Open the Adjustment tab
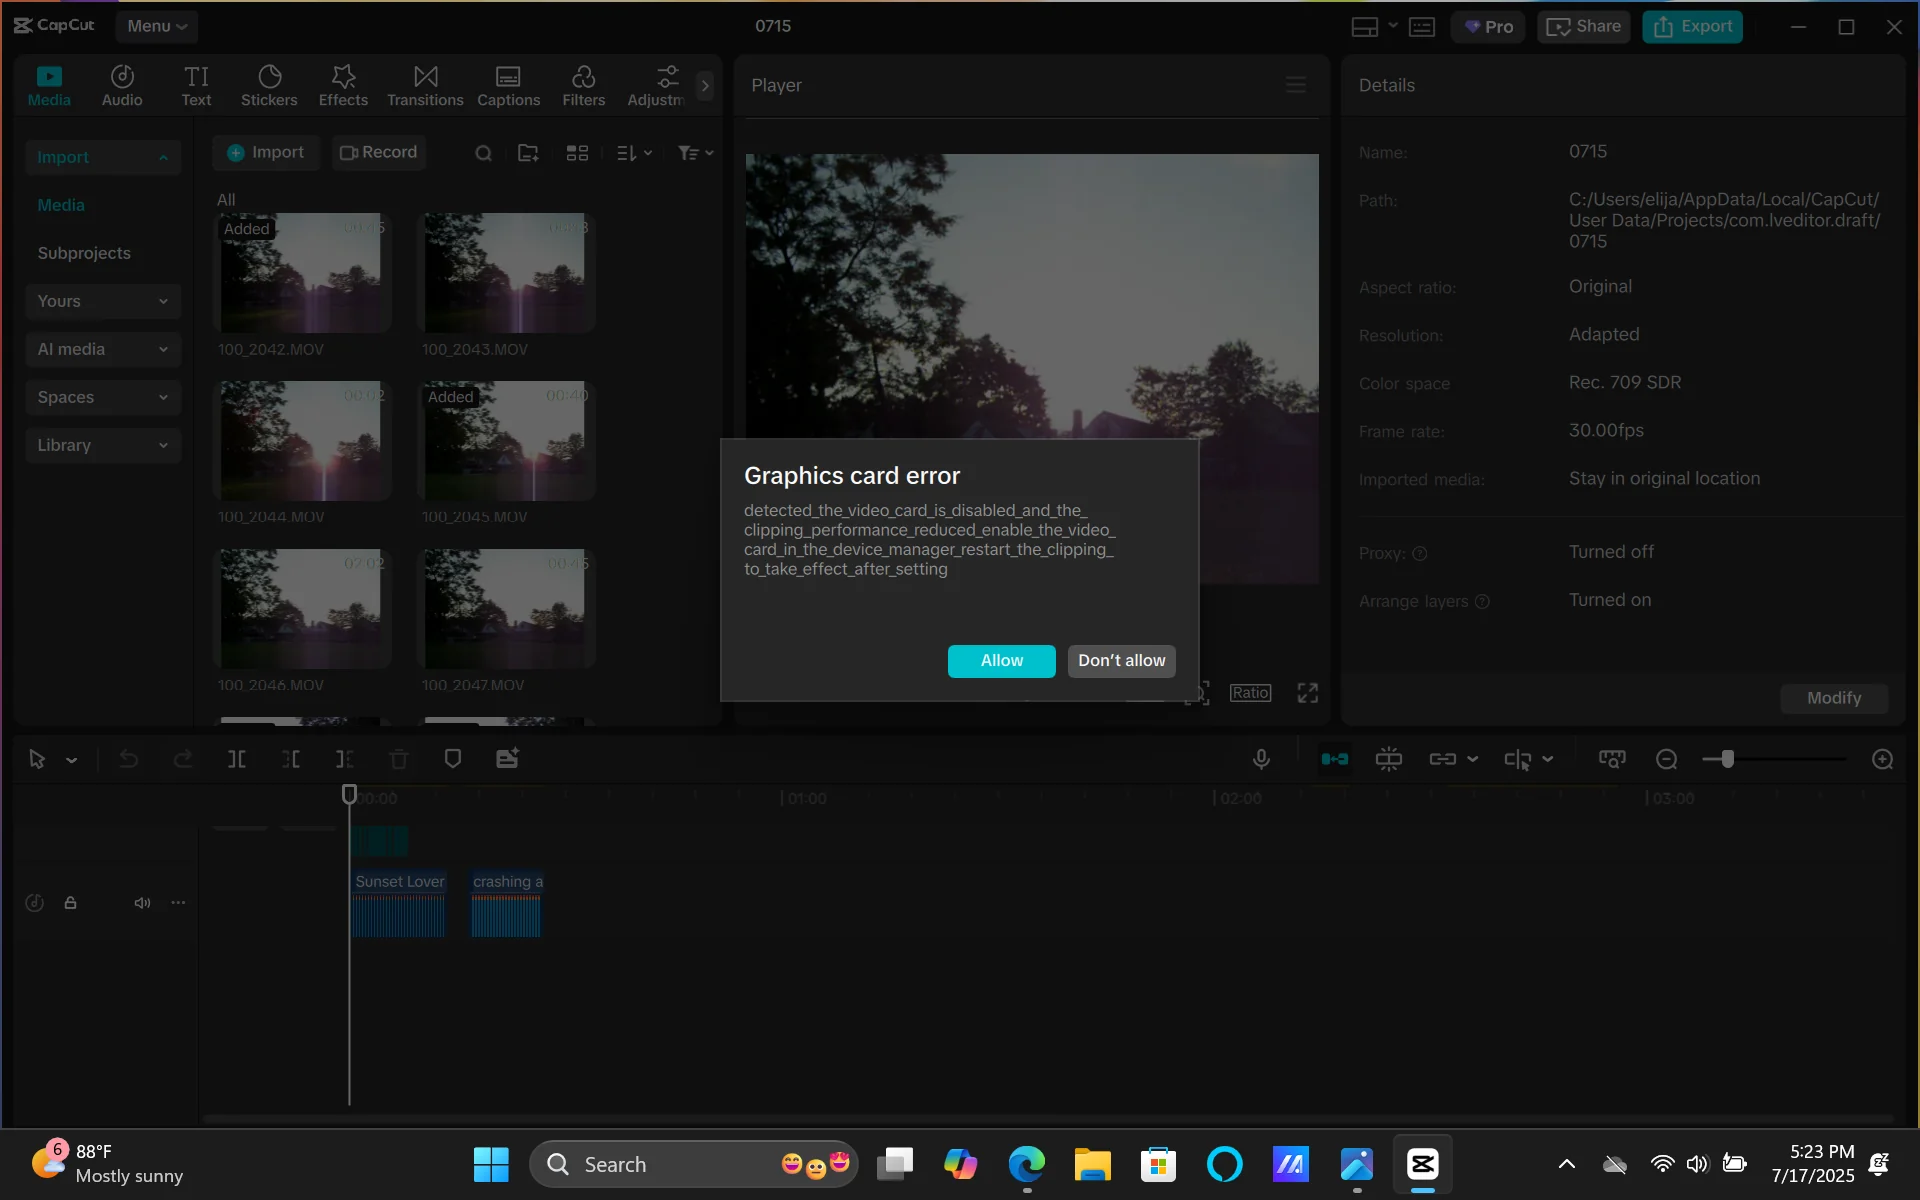The image size is (1920, 1200). coord(656,86)
